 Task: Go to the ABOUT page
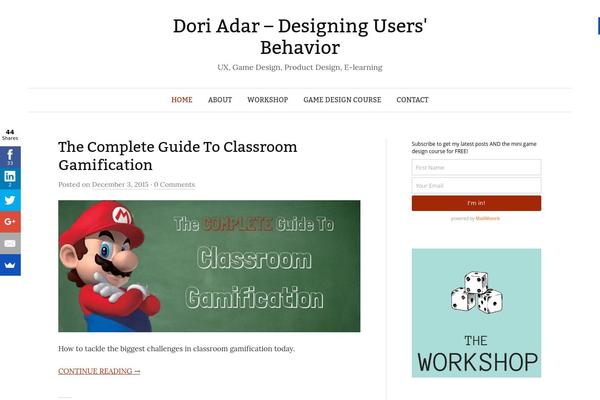coord(220,100)
